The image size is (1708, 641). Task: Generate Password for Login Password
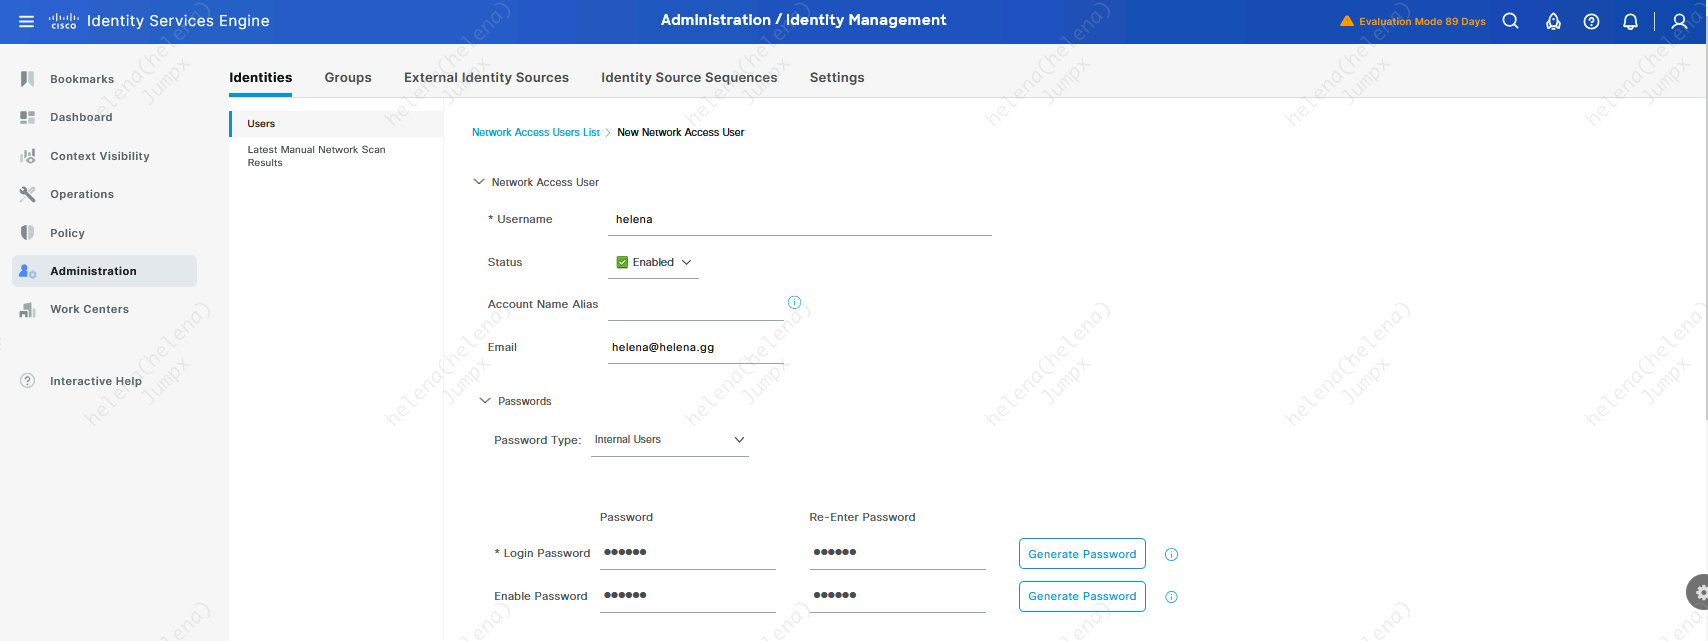1081,554
